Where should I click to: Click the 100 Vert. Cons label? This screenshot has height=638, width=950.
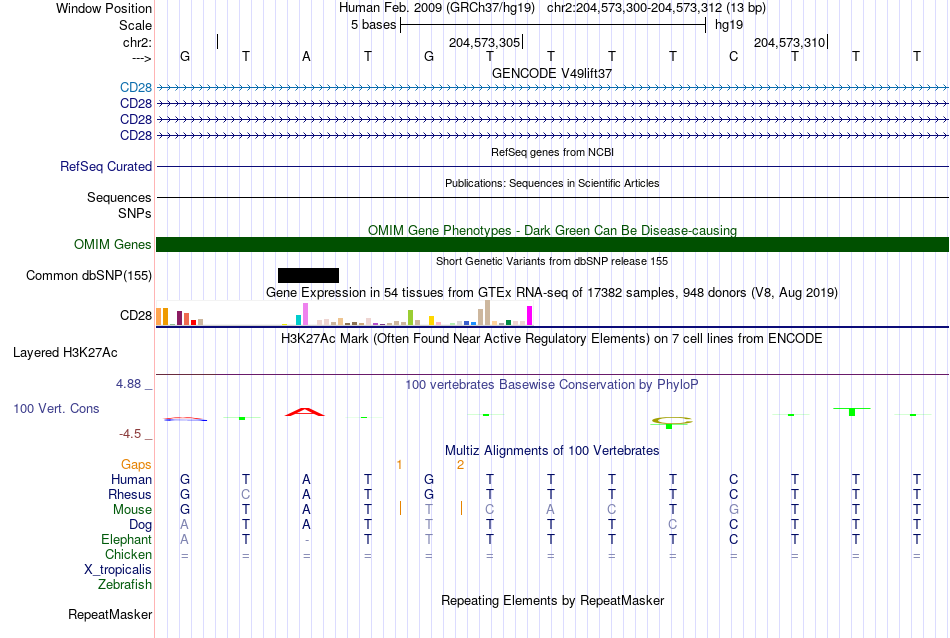(56, 408)
